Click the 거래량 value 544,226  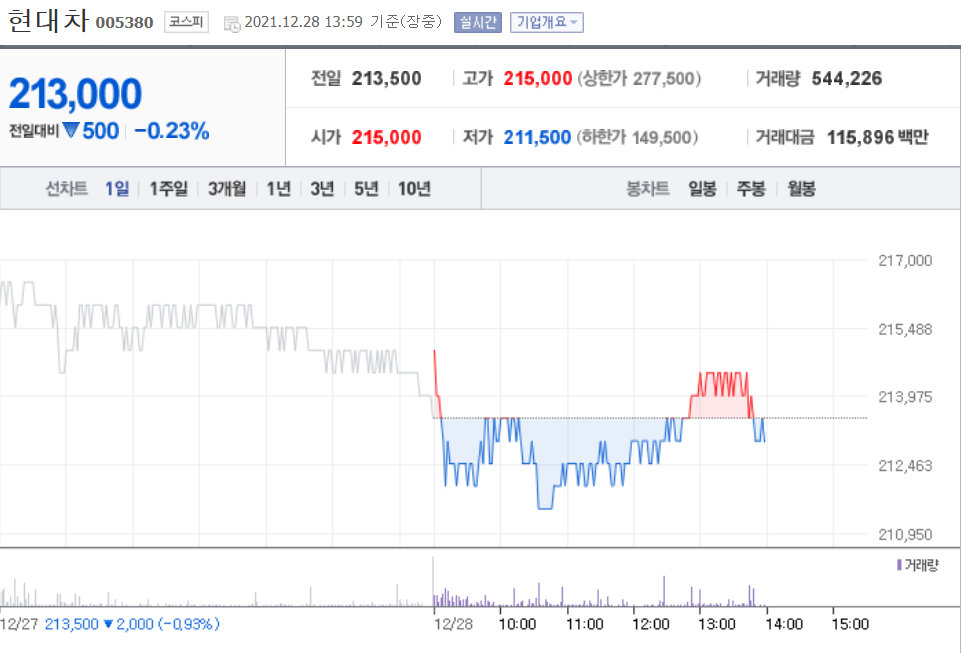[x=847, y=78]
